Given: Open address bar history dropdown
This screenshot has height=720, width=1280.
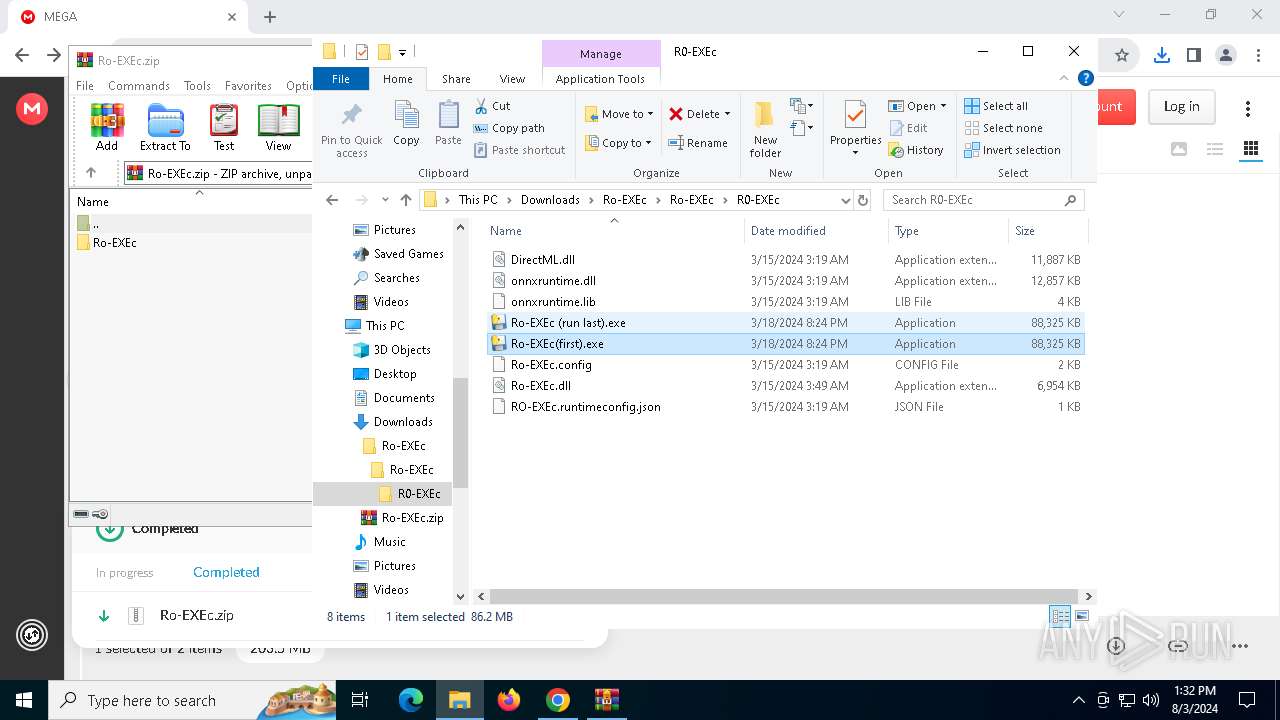Looking at the screenshot, I should pos(846,200).
